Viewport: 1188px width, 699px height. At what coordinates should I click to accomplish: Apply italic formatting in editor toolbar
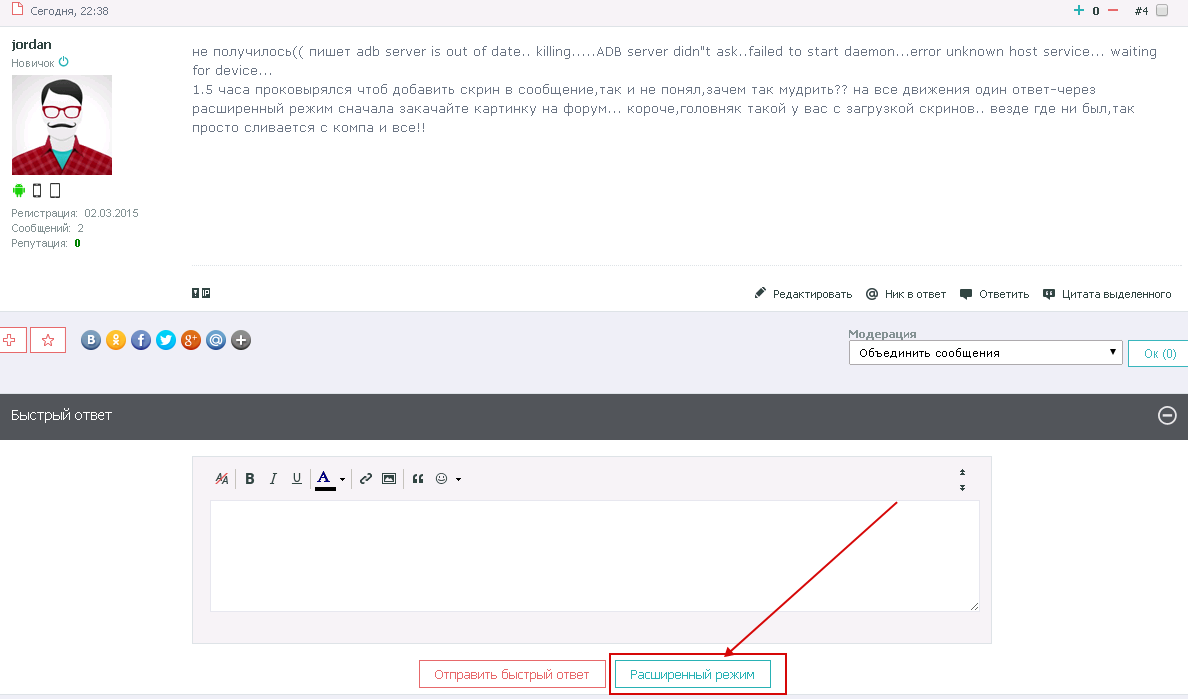click(x=273, y=479)
